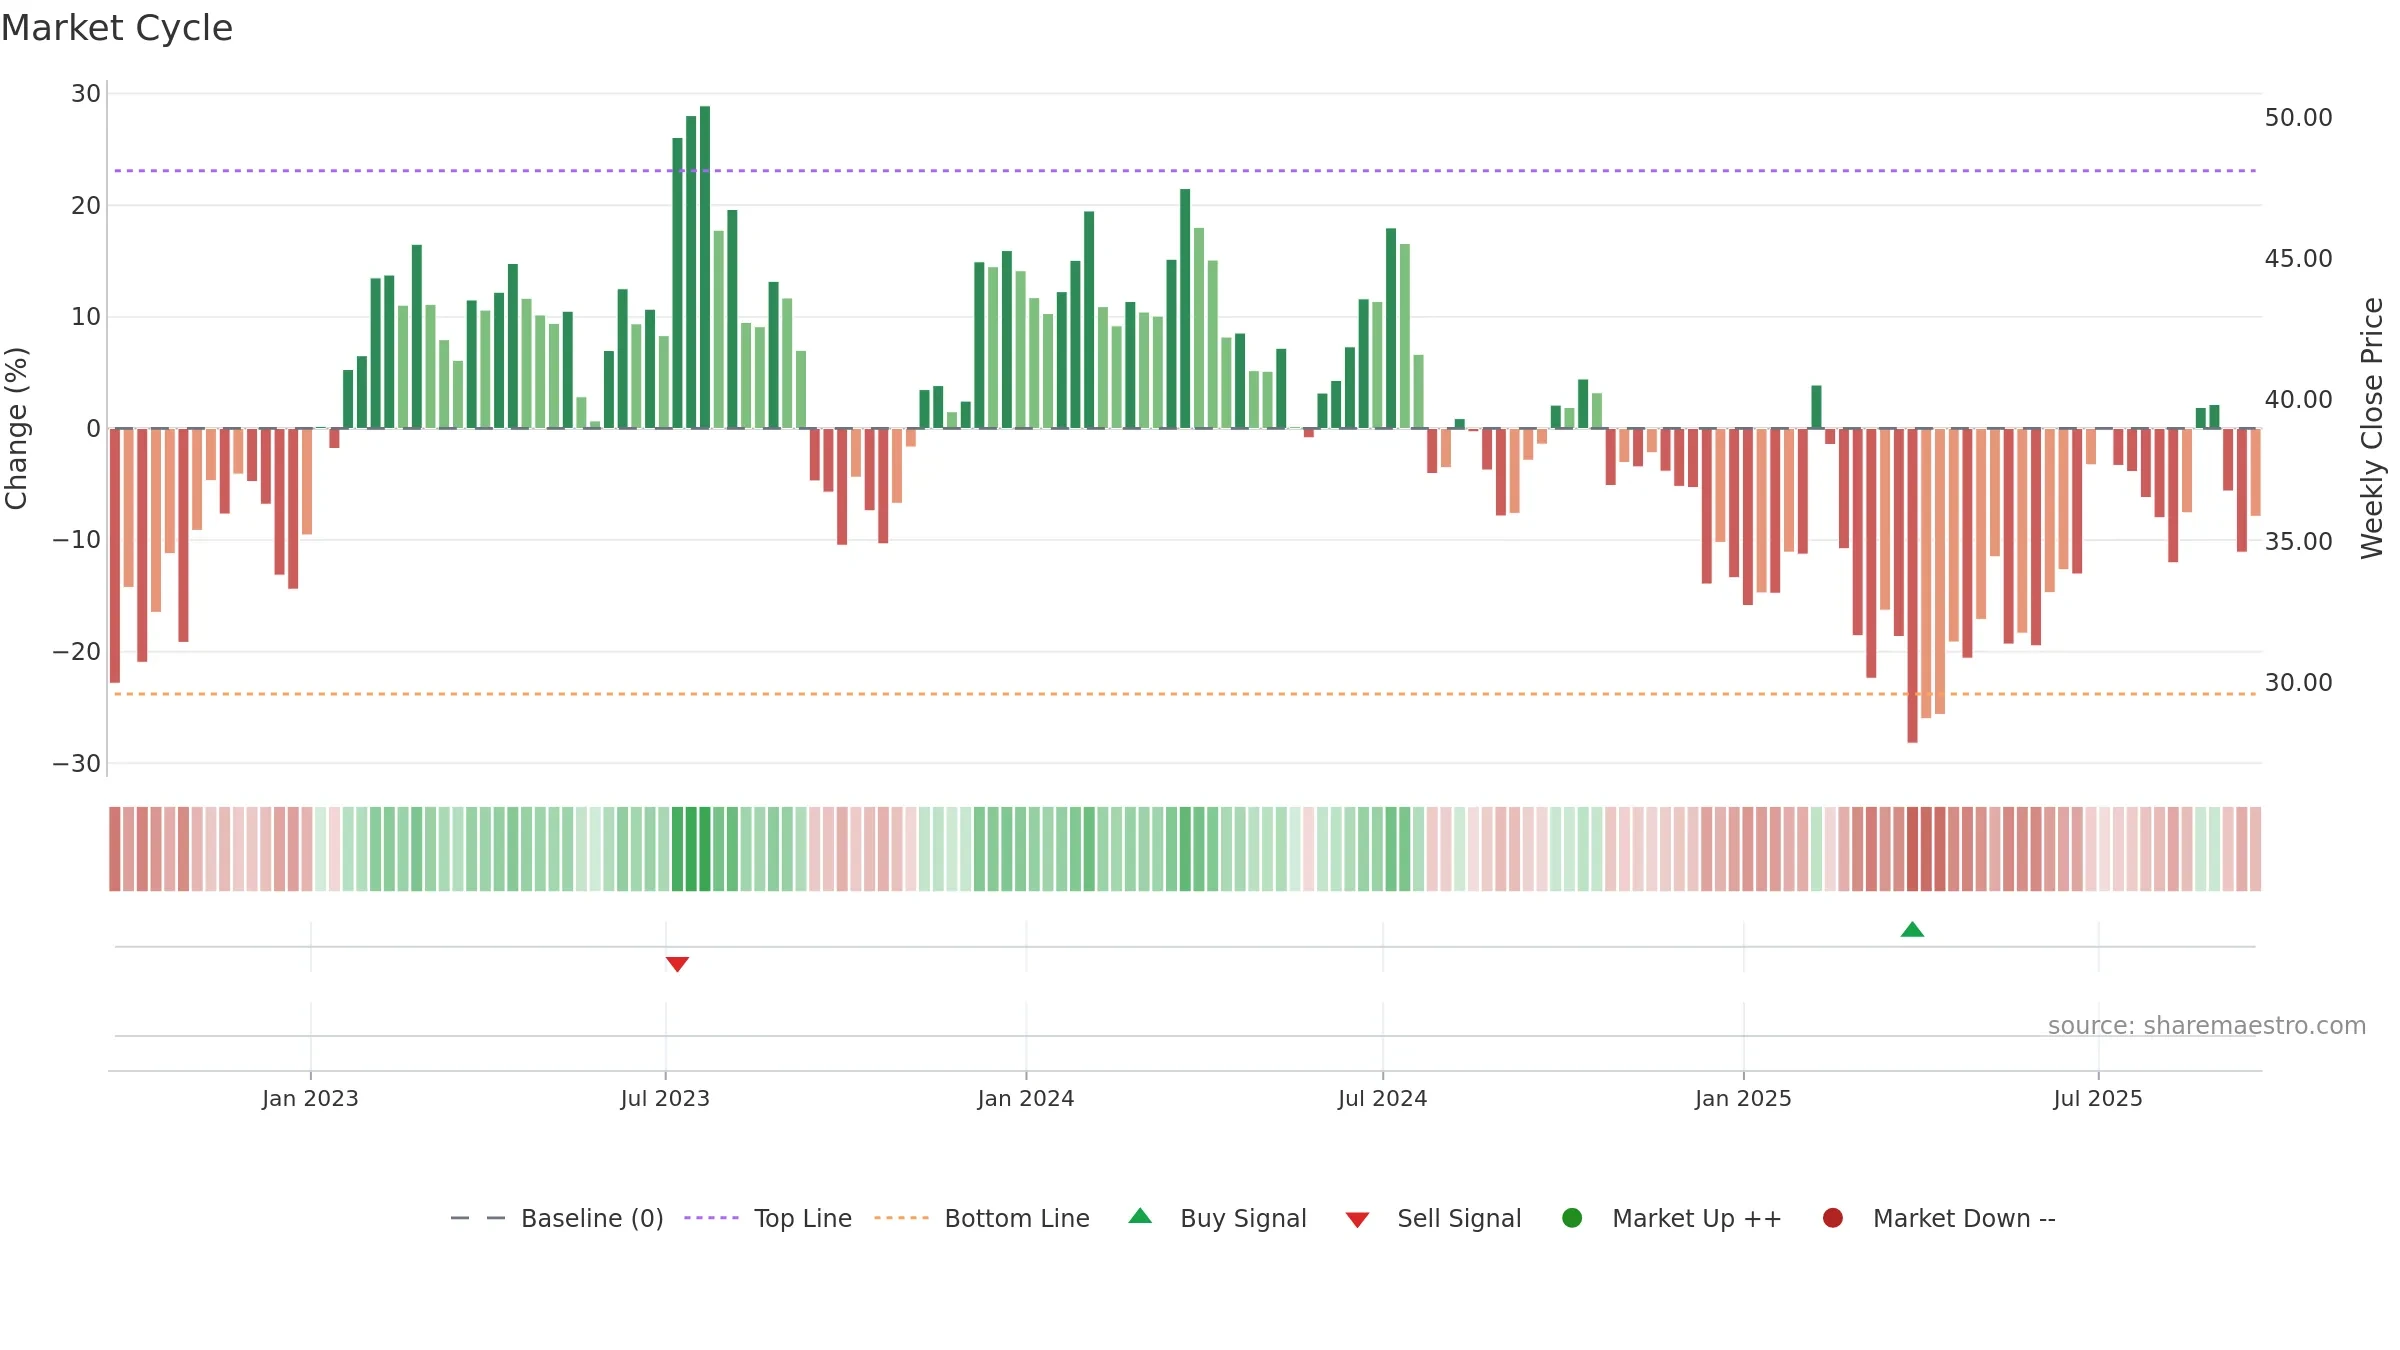Viewport: 2400px width, 1350px height.
Task: Click the darkest green cell in the heatmap strip
Action: pos(705,849)
